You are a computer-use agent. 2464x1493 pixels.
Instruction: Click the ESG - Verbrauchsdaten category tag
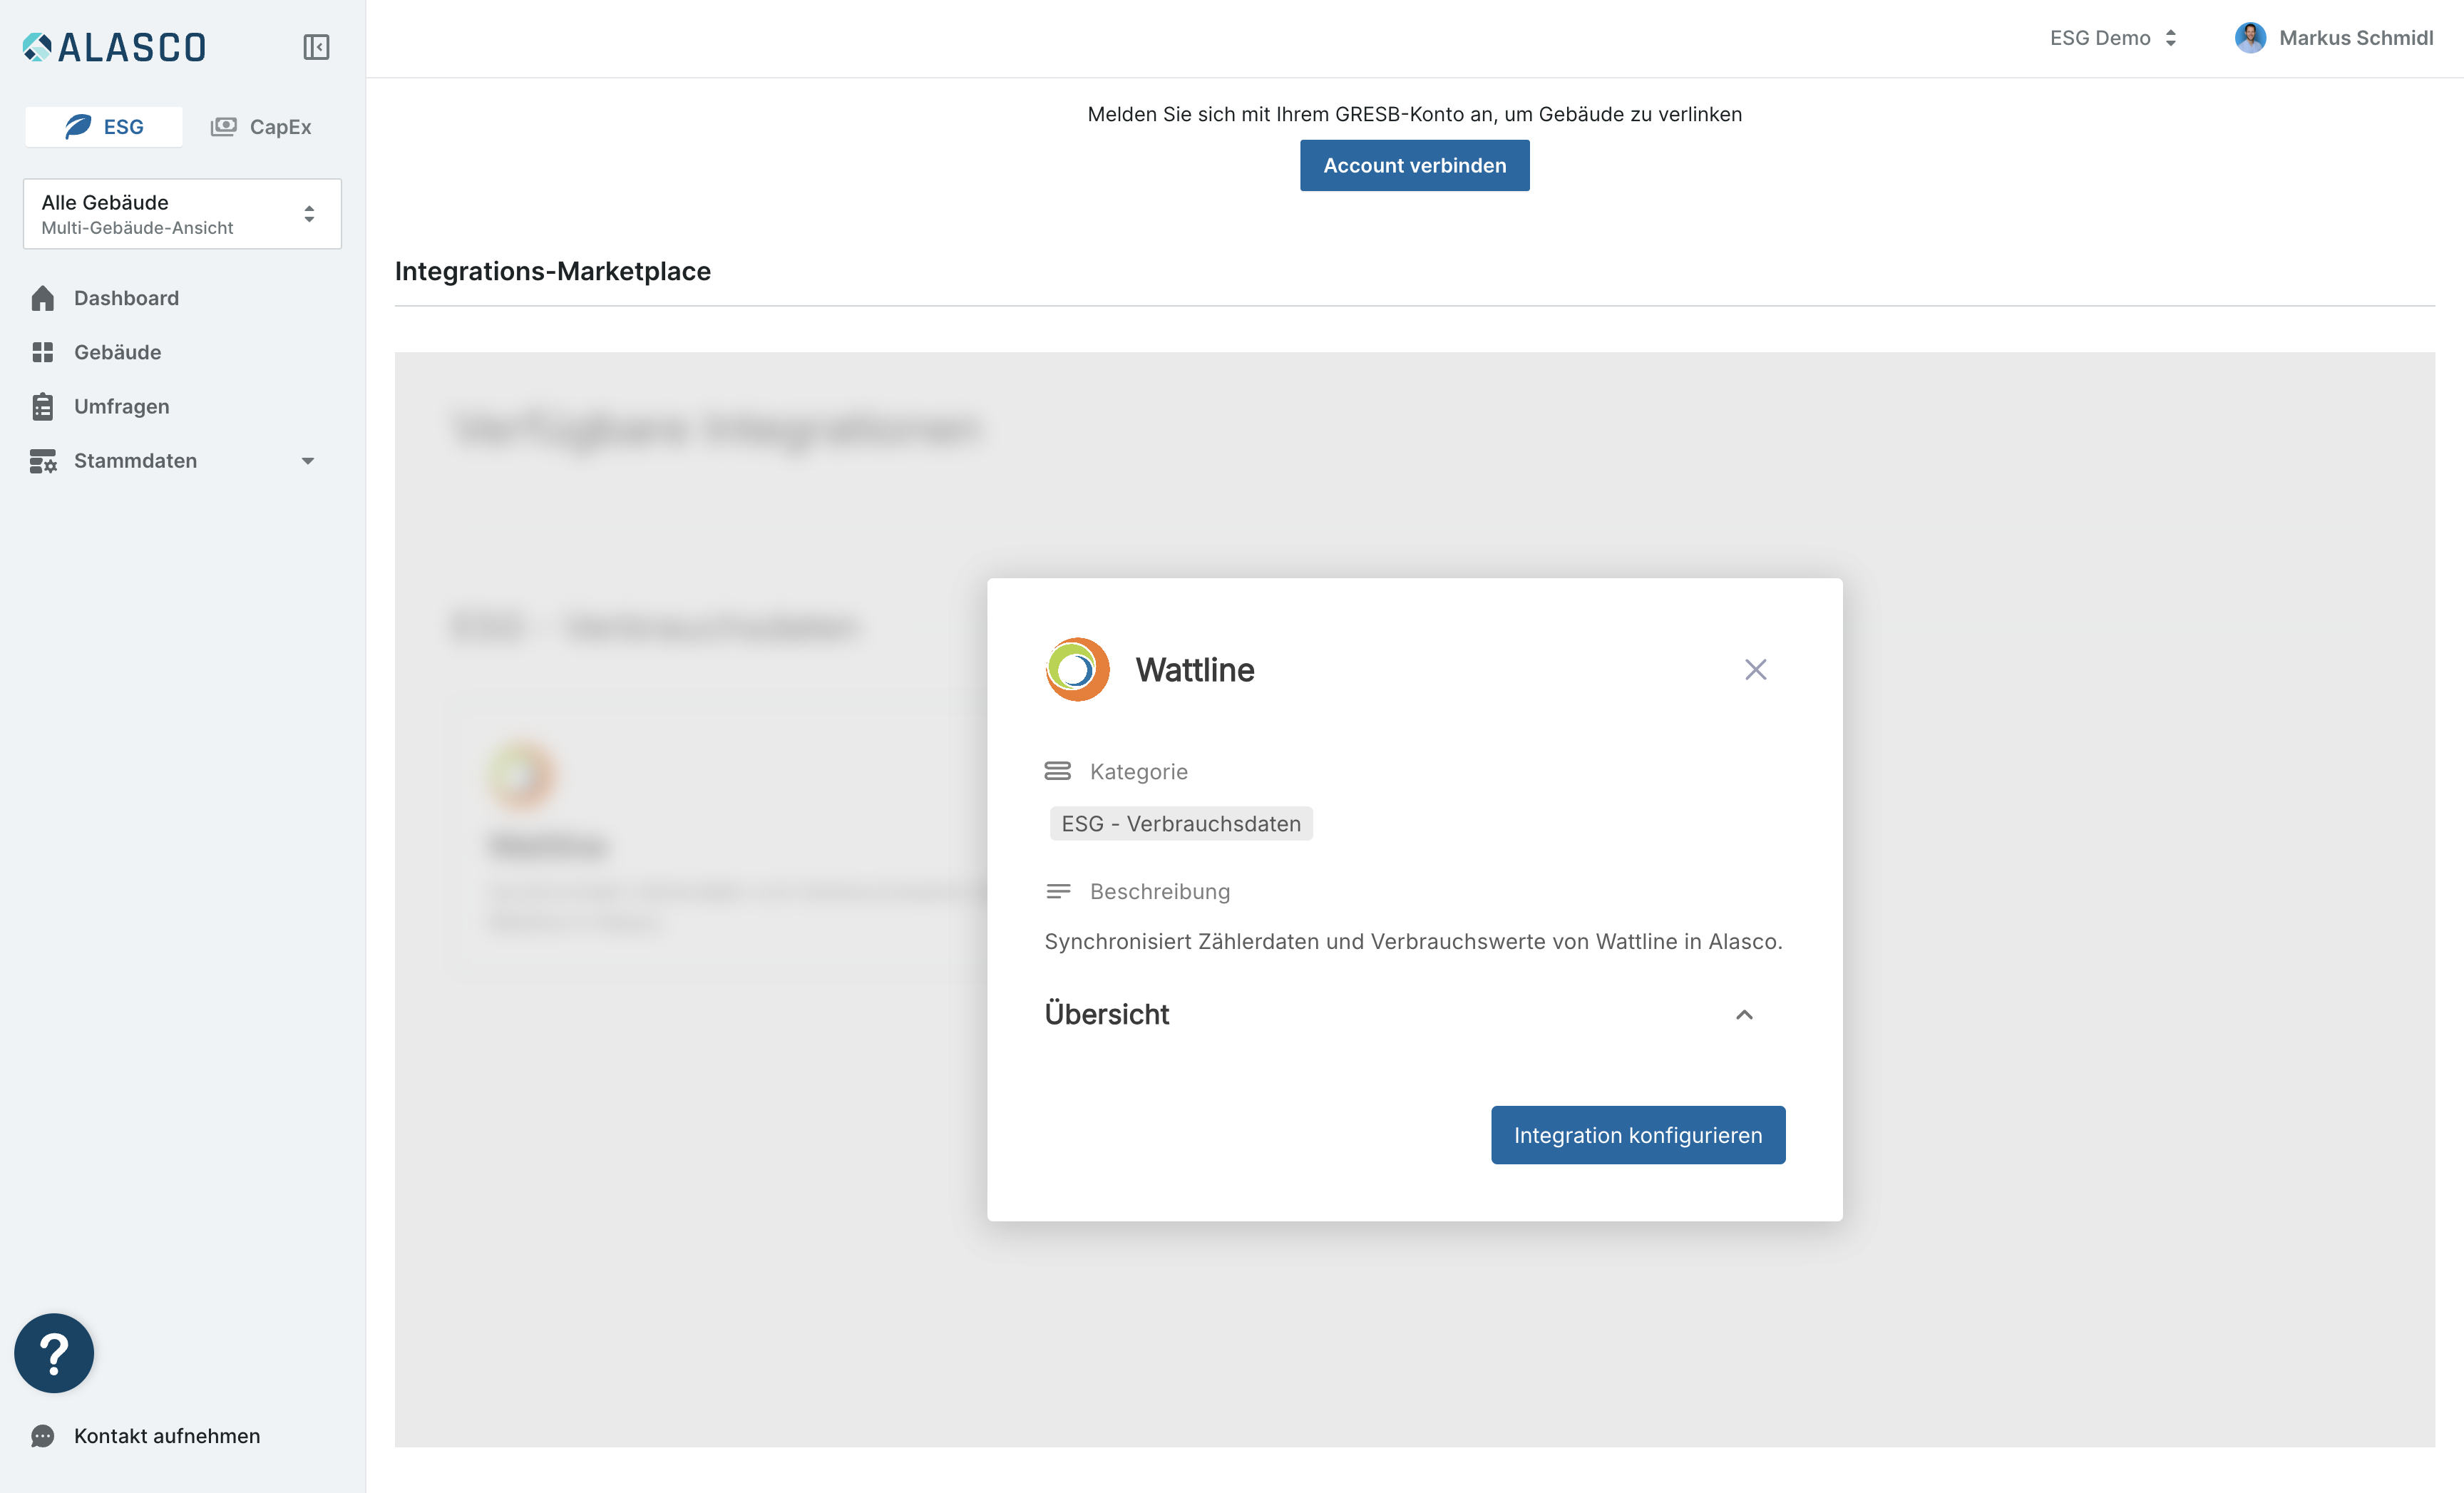point(1181,823)
